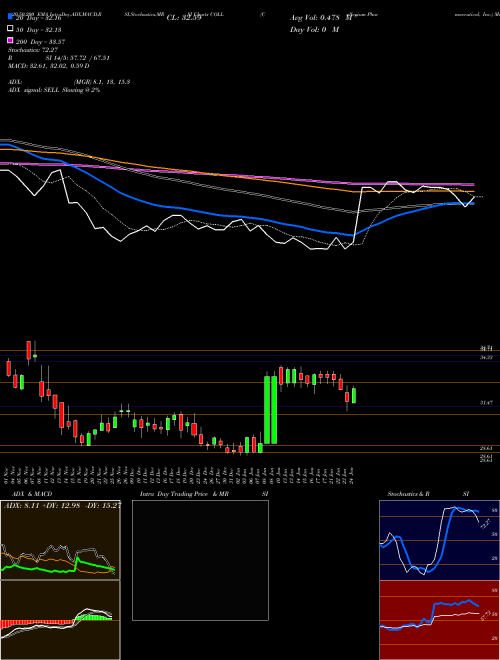
Task: Open the red RSI chart panel
Action: point(439,620)
